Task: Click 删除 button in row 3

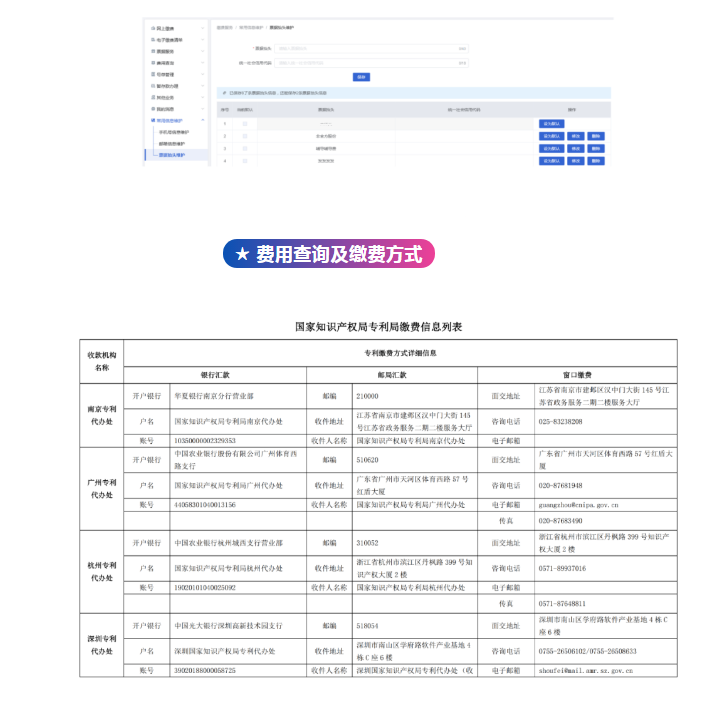Action: tap(596, 149)
